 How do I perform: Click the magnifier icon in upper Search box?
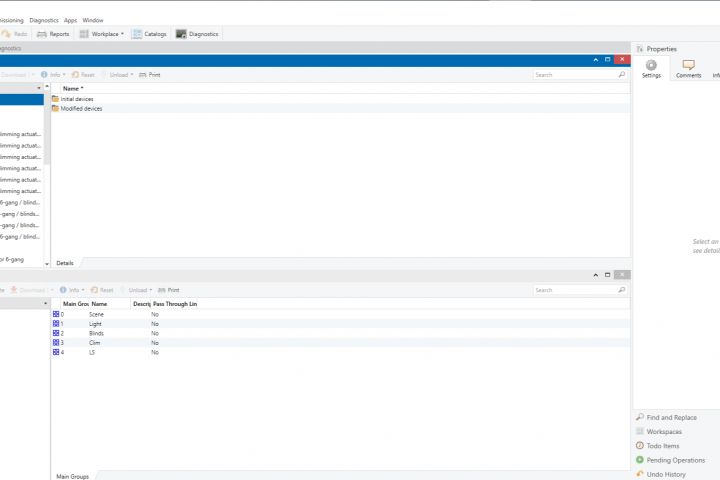[622, 74]
